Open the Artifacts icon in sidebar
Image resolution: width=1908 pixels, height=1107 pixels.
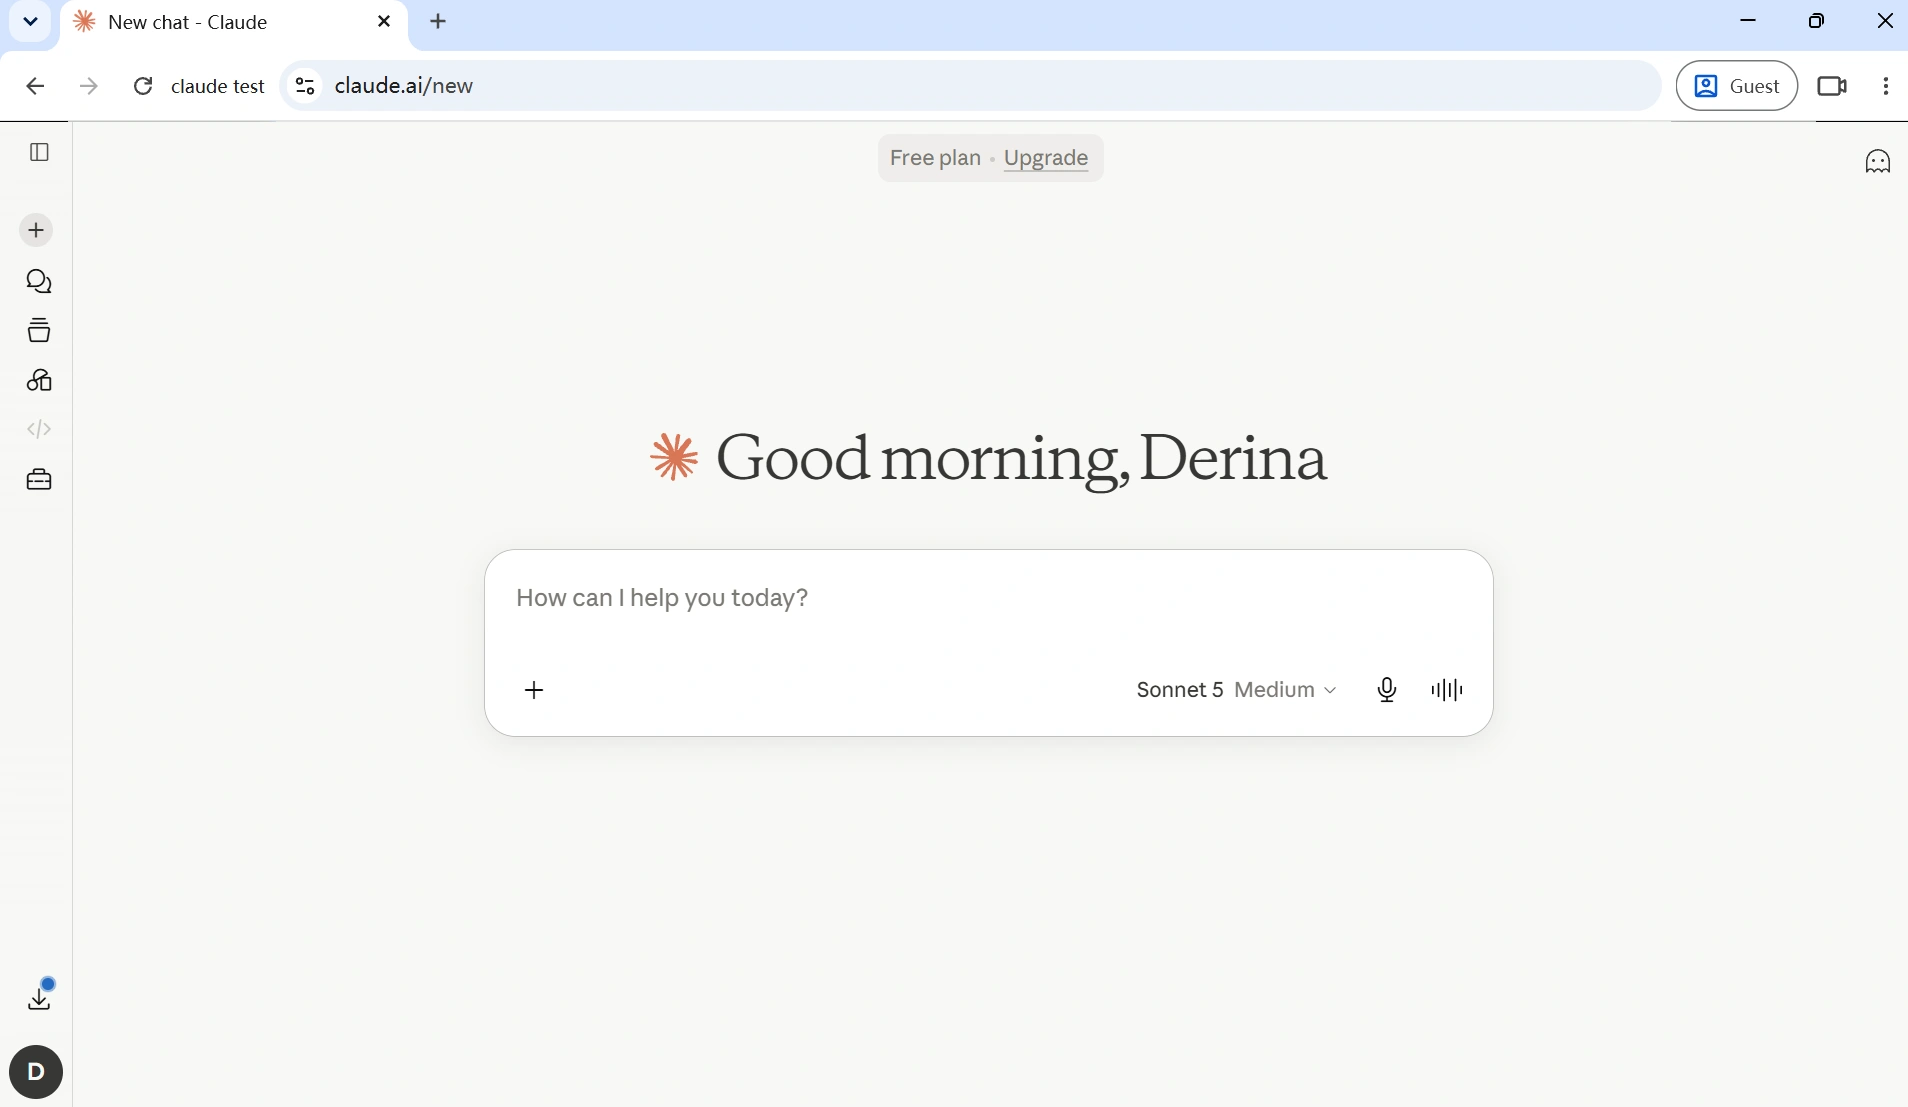(39, 380)
